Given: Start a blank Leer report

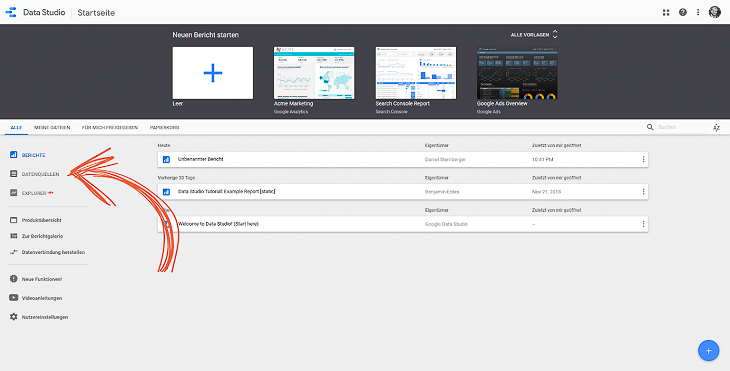Looking at the screenshot, I should point(213,73).
